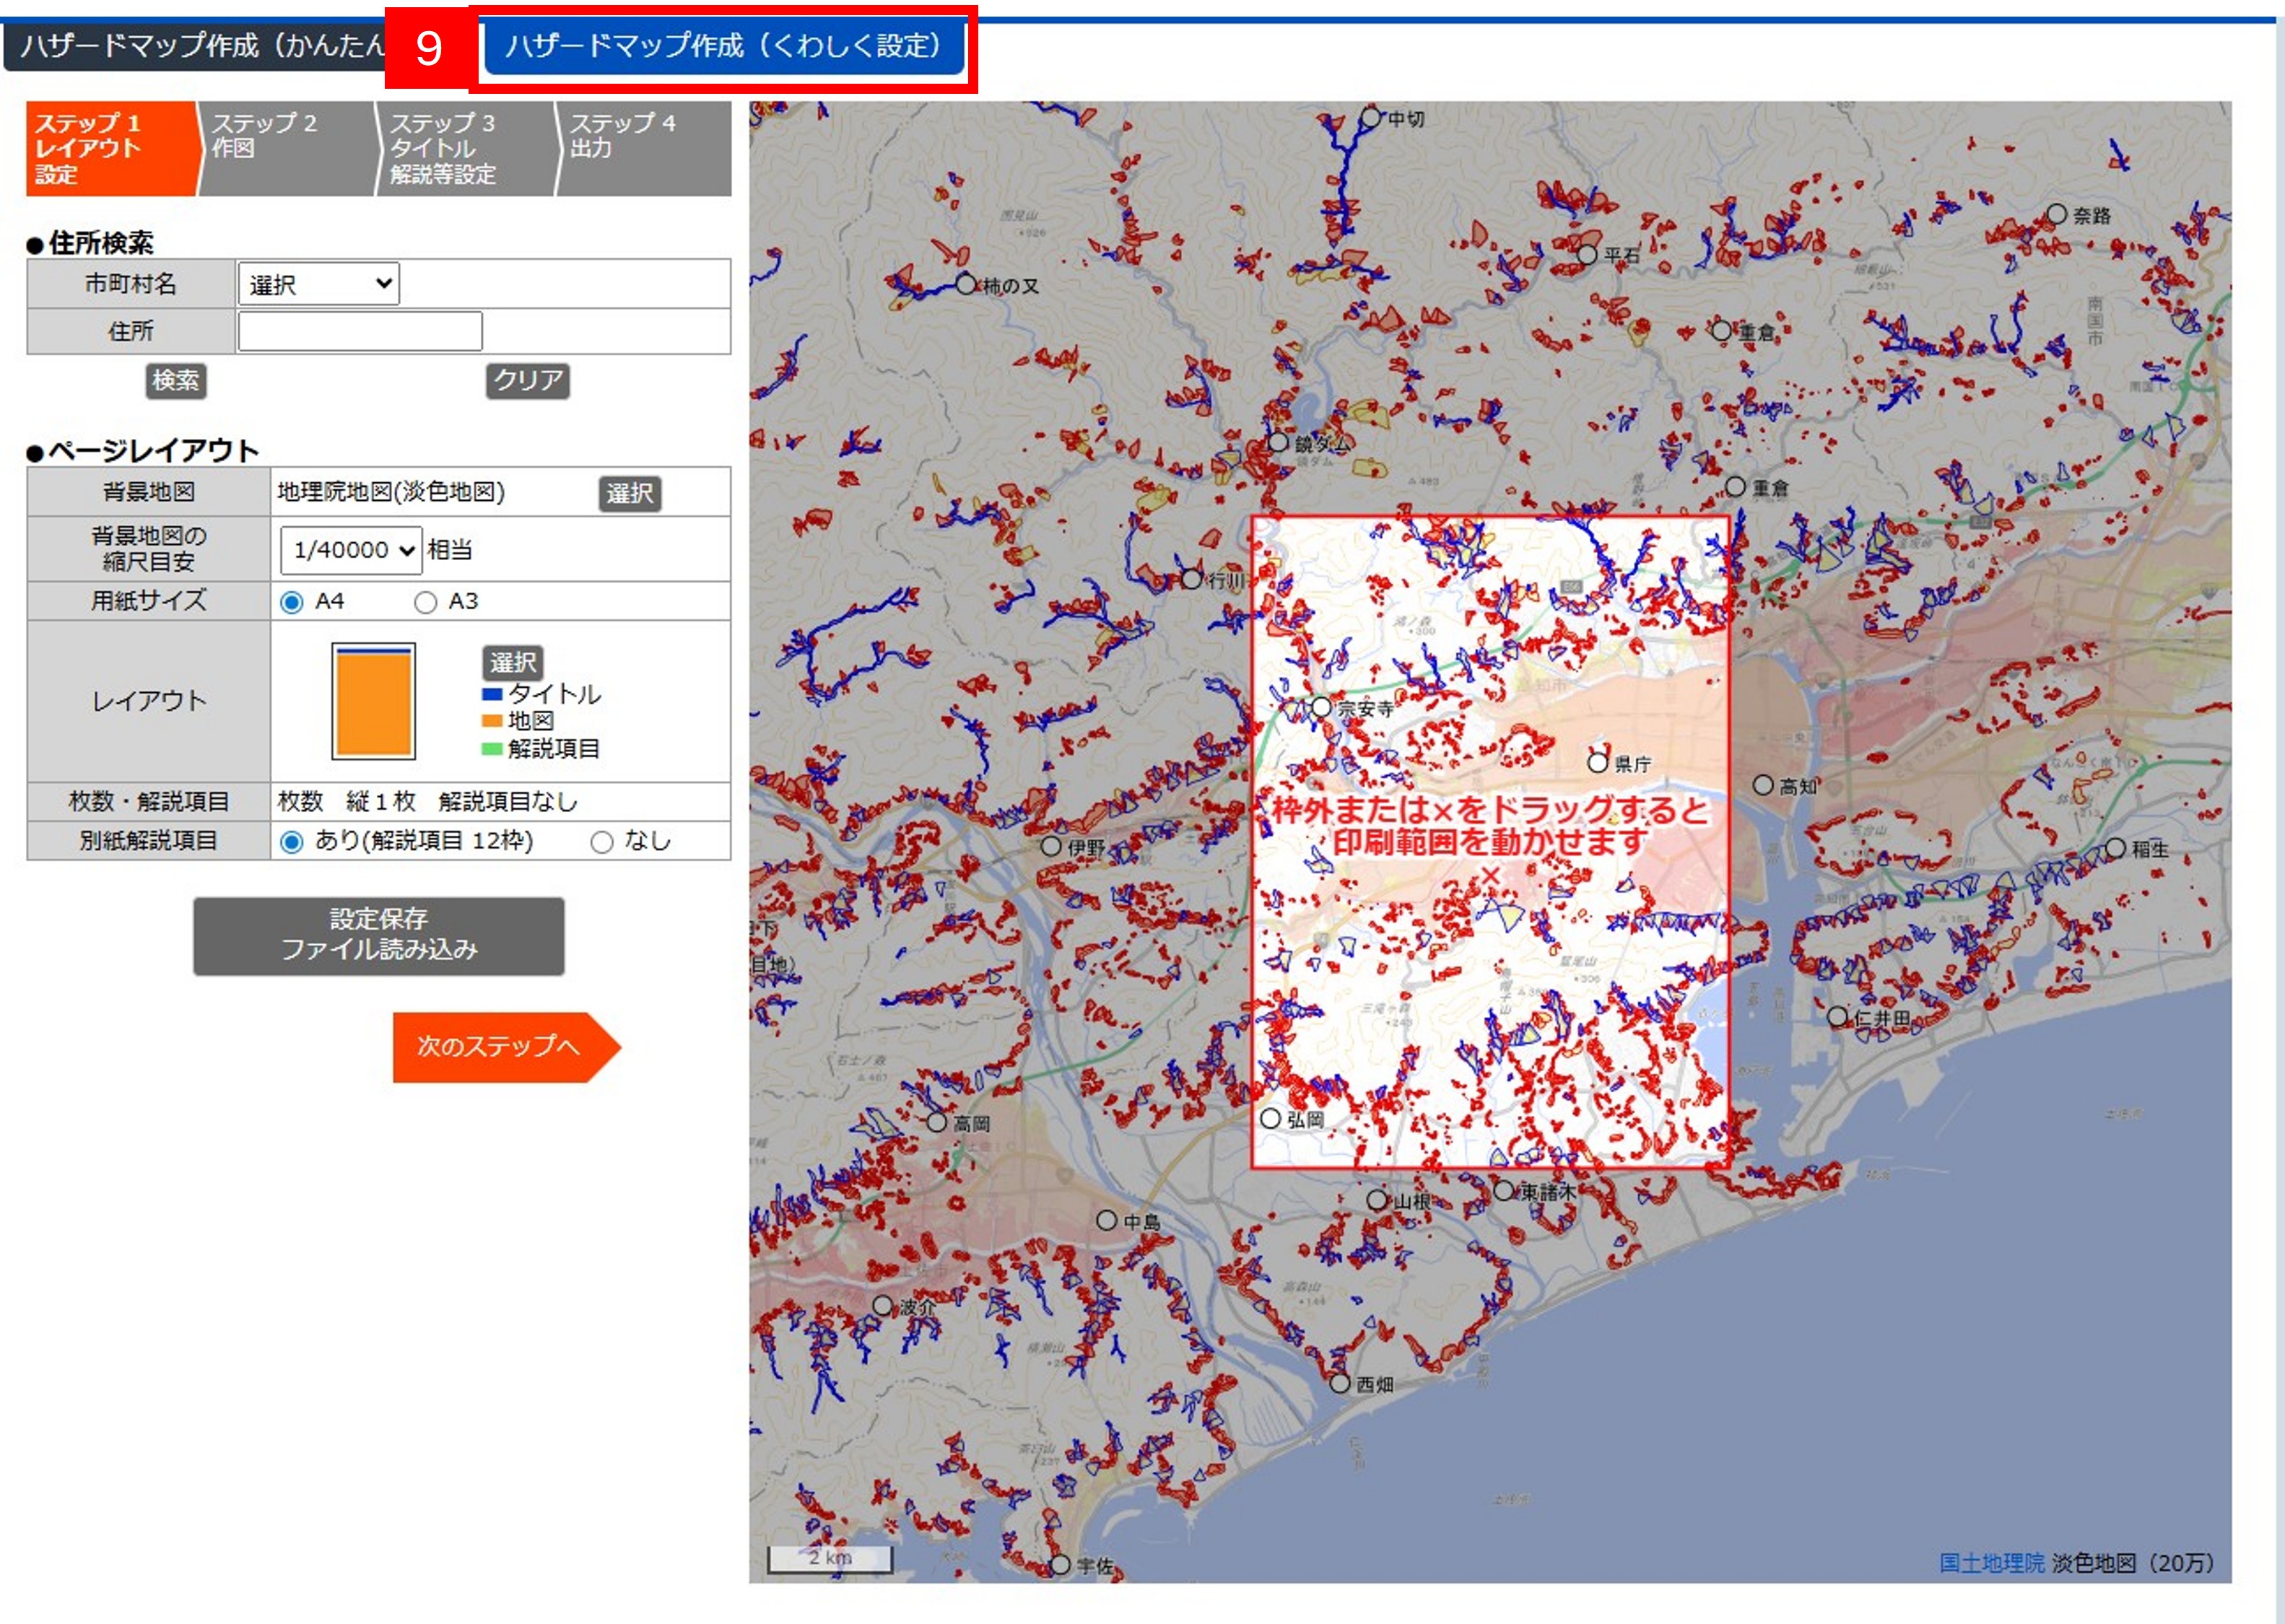This screenshot has height=1624, width=2285.
Task: Click the × center handle of print area
Action: click(x=1490, y=876)
